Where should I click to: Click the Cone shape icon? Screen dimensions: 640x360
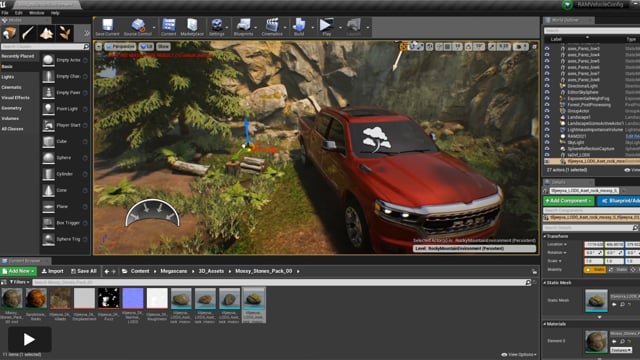tap(48, 191)
